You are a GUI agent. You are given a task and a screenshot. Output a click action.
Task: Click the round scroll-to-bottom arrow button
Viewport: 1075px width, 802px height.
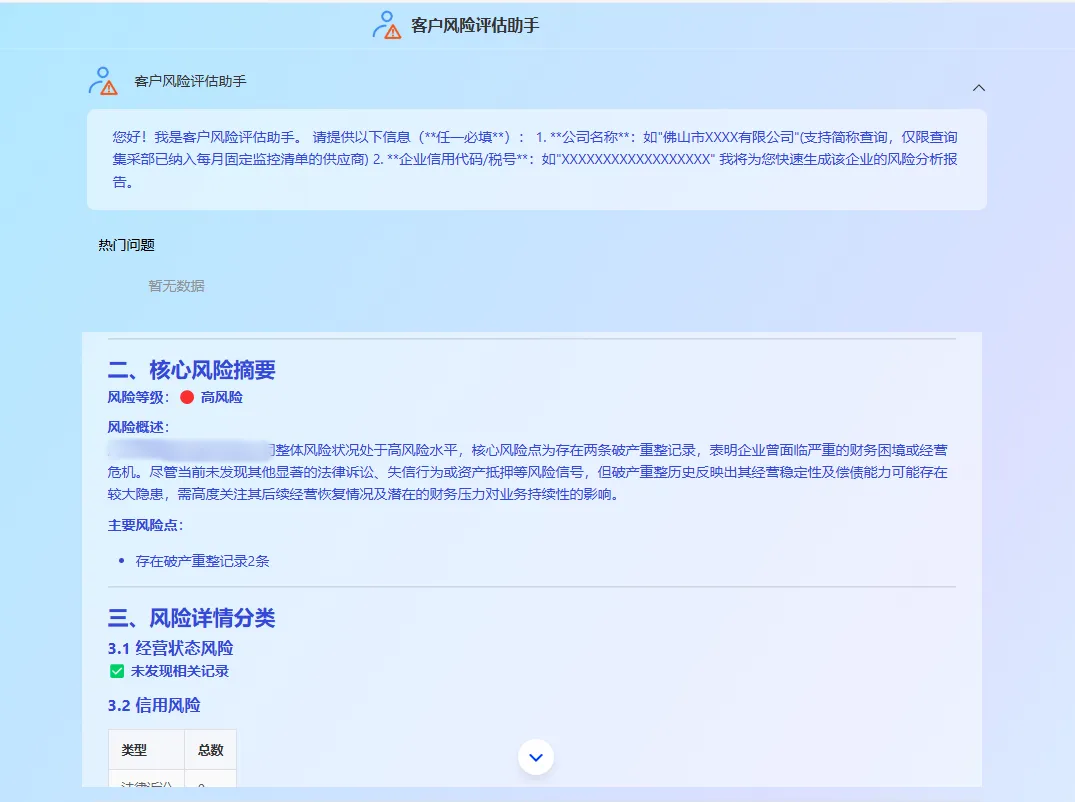point(535,757)
